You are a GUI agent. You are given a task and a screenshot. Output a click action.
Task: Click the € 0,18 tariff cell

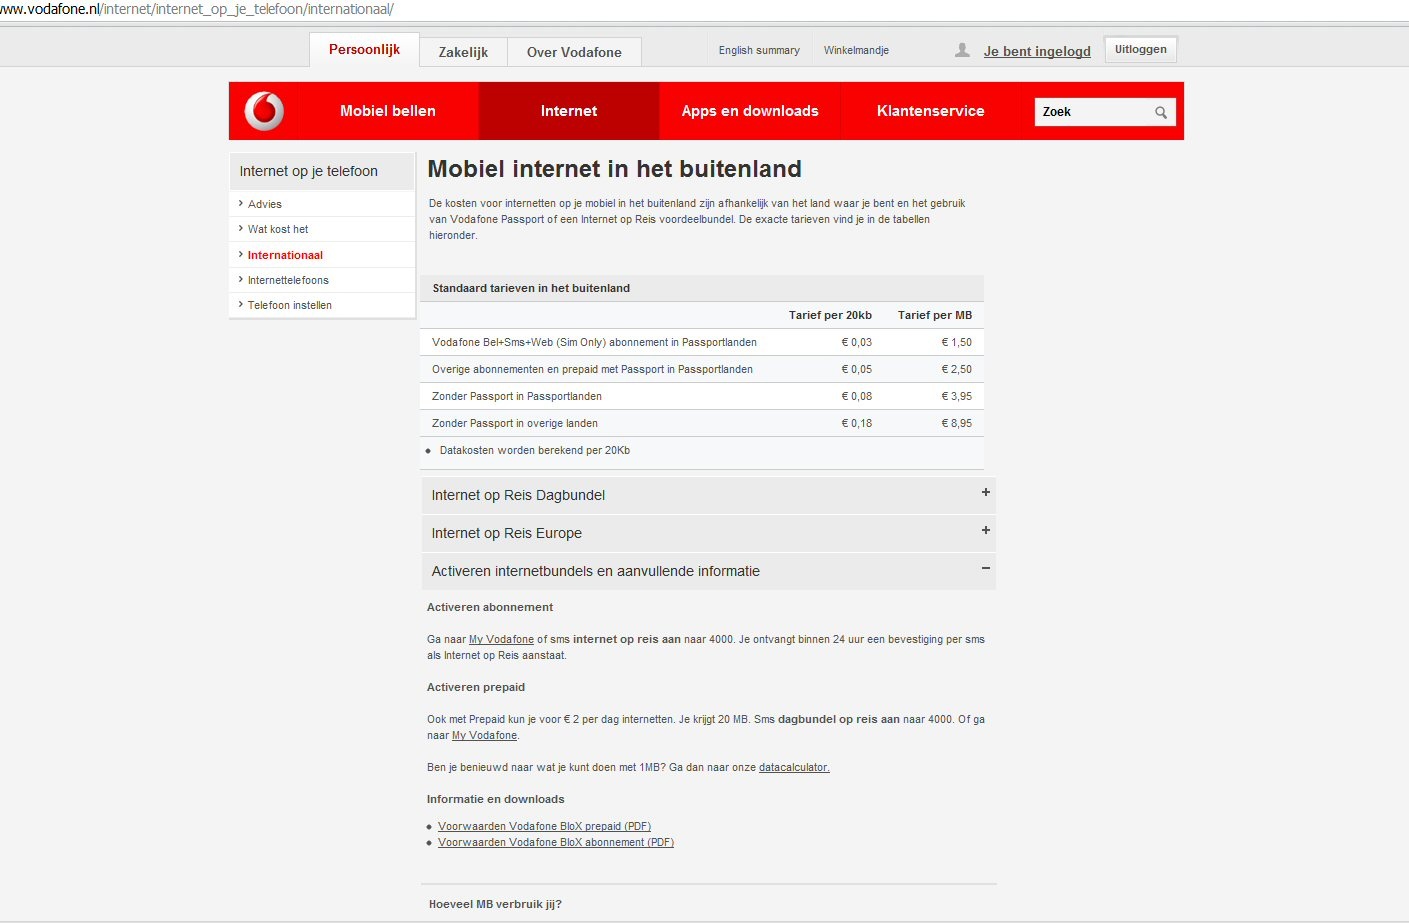(x=856, y=423)
